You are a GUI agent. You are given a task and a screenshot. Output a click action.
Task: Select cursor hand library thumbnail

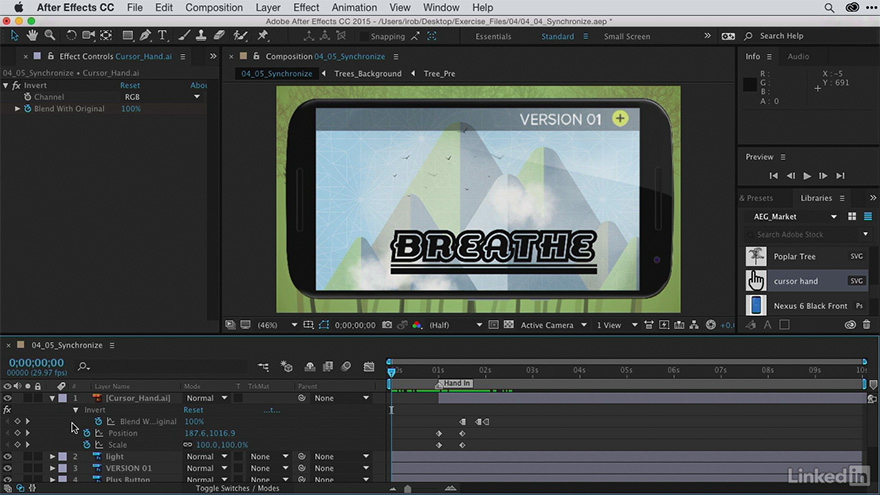(x=756, y=281)
